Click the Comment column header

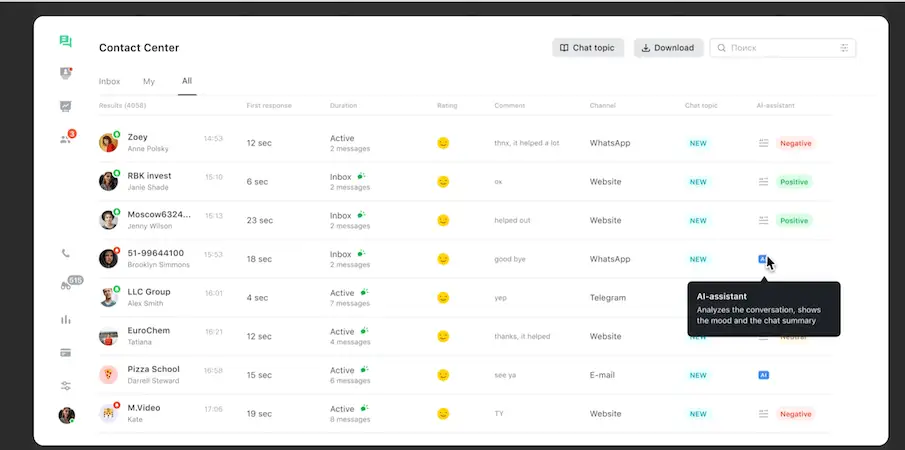(x=510, y=106)
